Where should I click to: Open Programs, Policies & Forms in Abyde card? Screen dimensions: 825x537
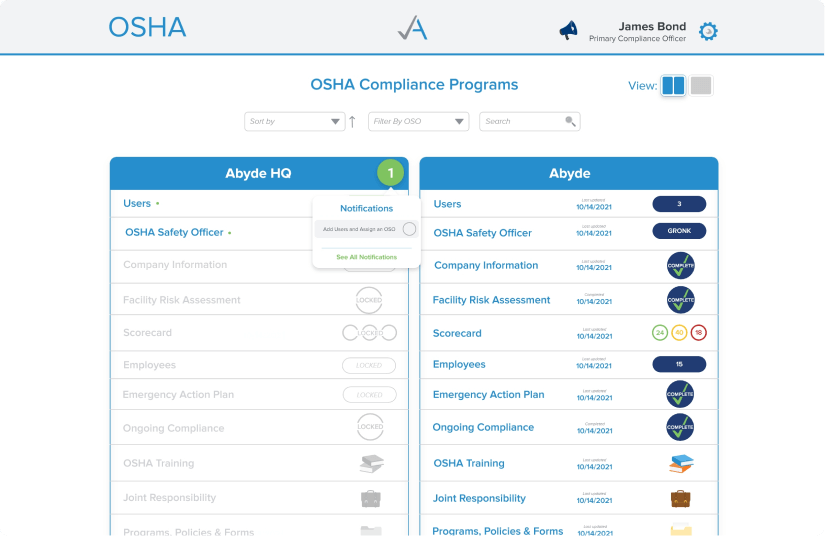tap(498, 531)
